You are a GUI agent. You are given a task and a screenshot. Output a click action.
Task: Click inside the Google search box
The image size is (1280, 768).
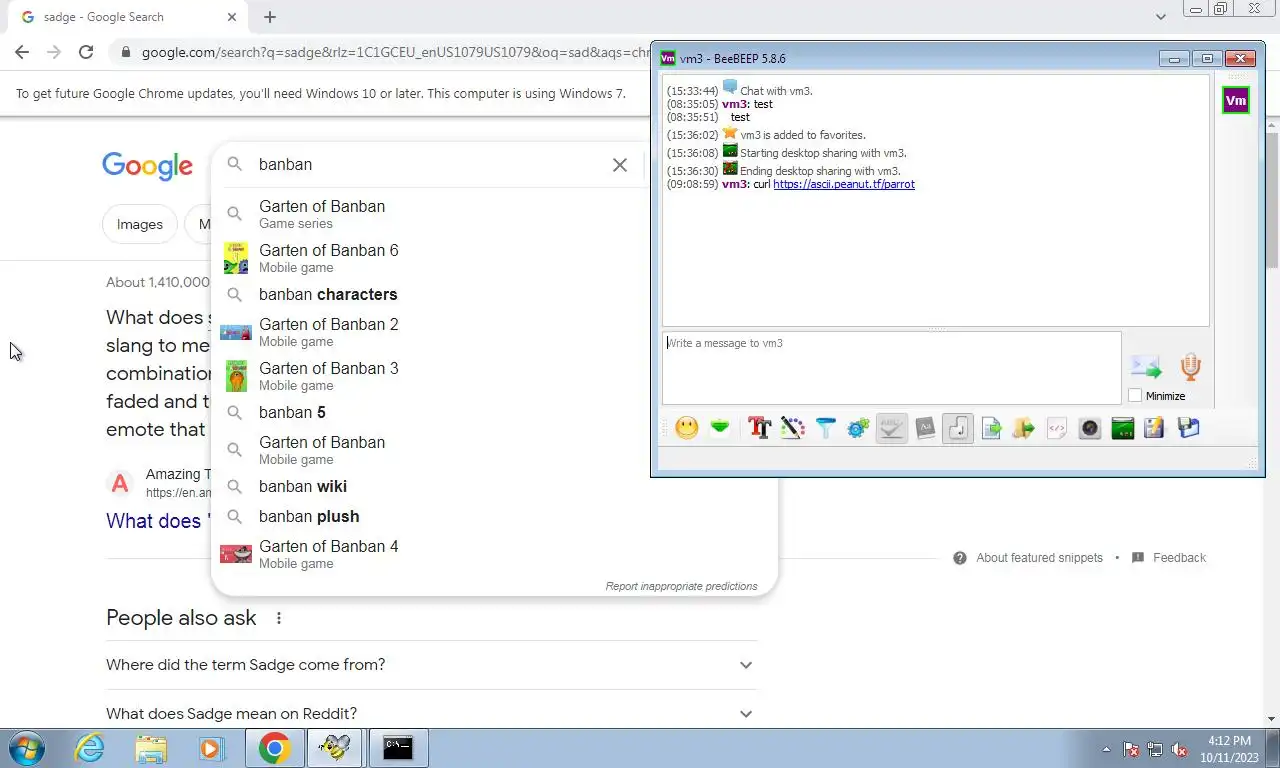(430, 165)
